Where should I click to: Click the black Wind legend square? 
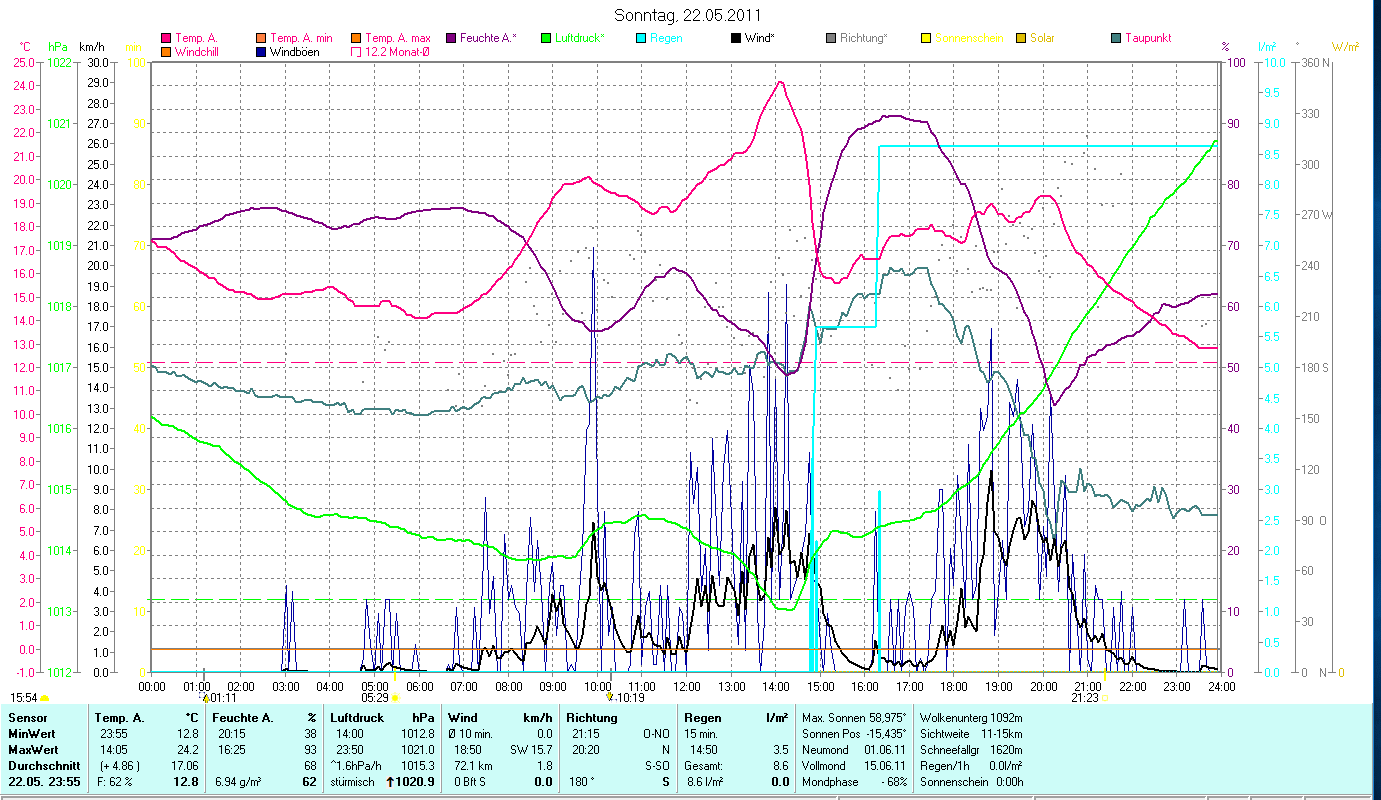(x=736, y=38)
